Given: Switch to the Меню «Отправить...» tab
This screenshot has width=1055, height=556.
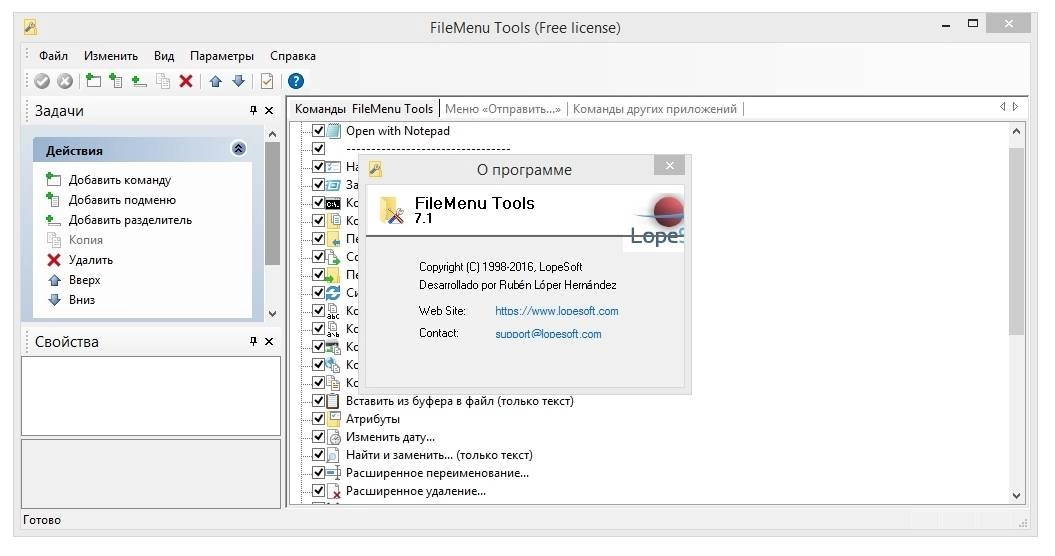Looking at the screenshot, I should point(503,108).
